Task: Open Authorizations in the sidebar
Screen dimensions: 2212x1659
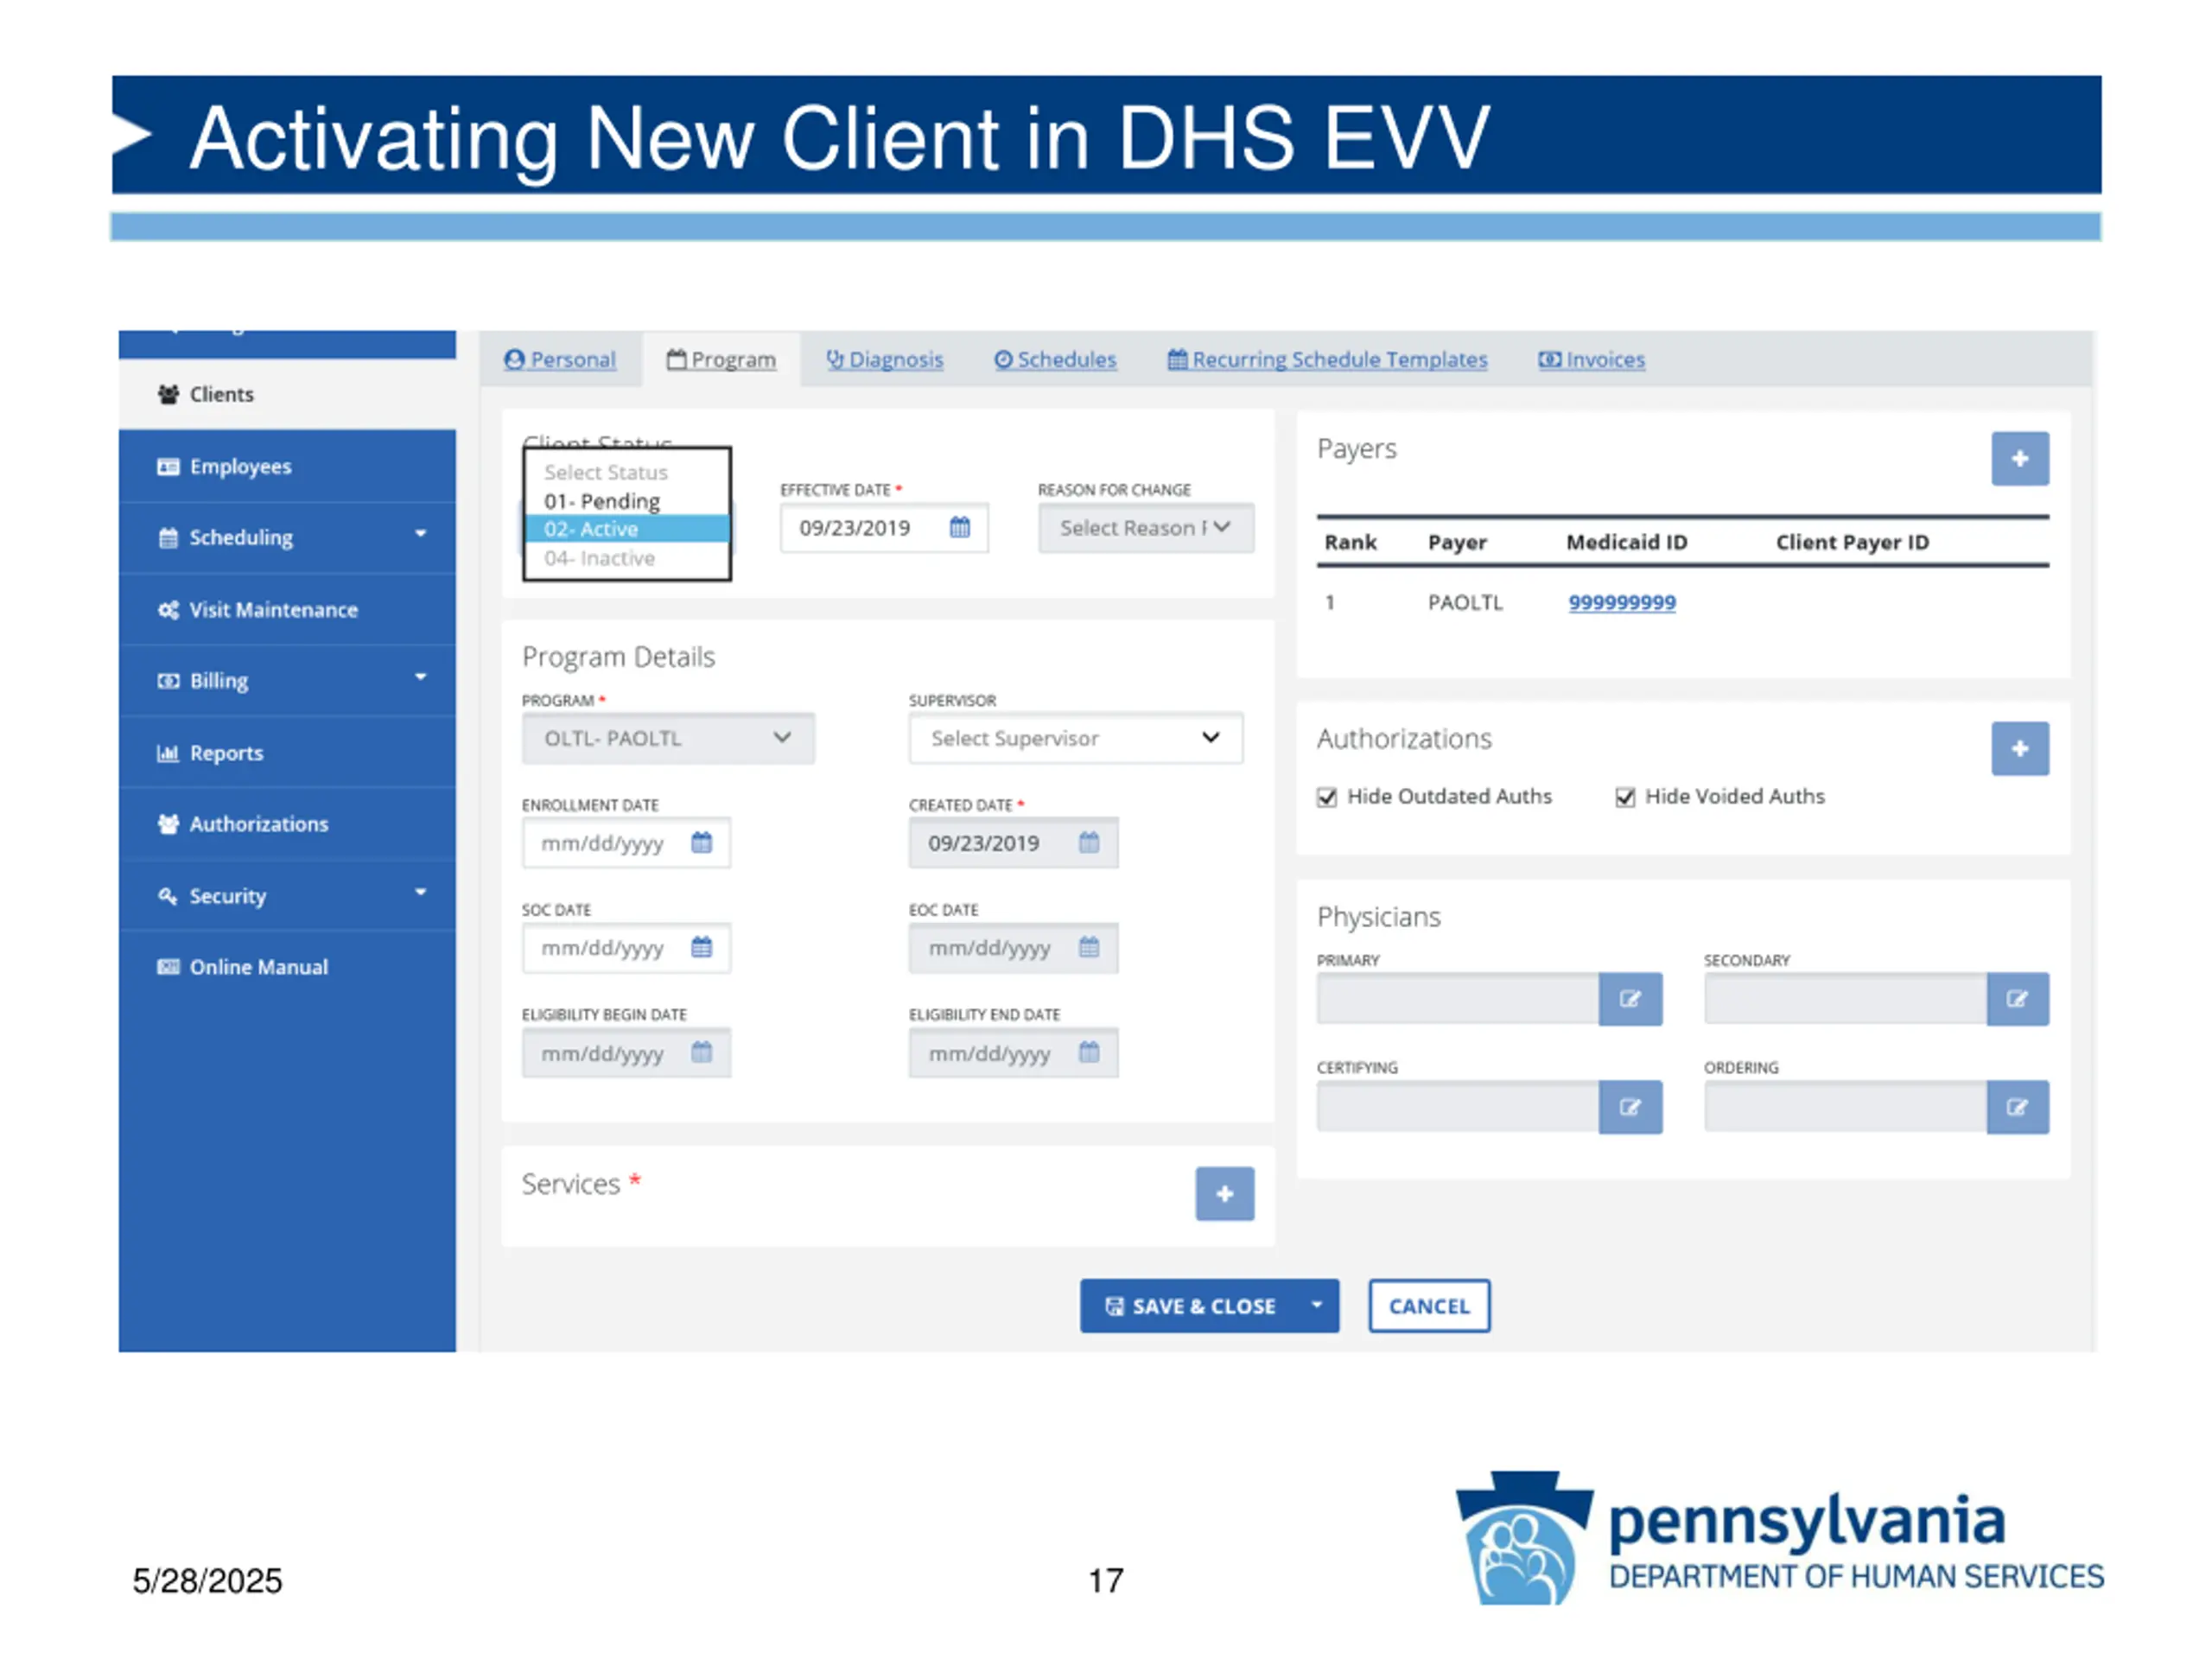Action: pyautogui.click(x=287, y=823)
